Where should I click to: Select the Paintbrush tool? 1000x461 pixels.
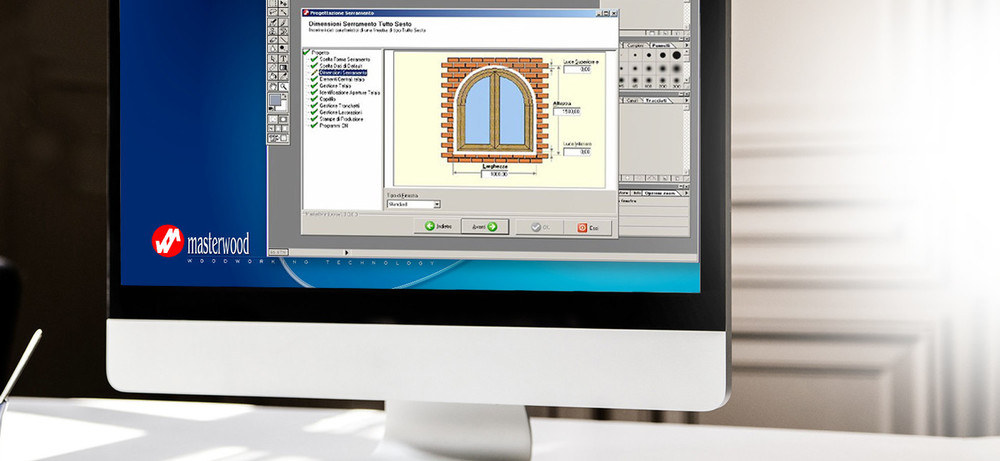[x=283, y=22]
